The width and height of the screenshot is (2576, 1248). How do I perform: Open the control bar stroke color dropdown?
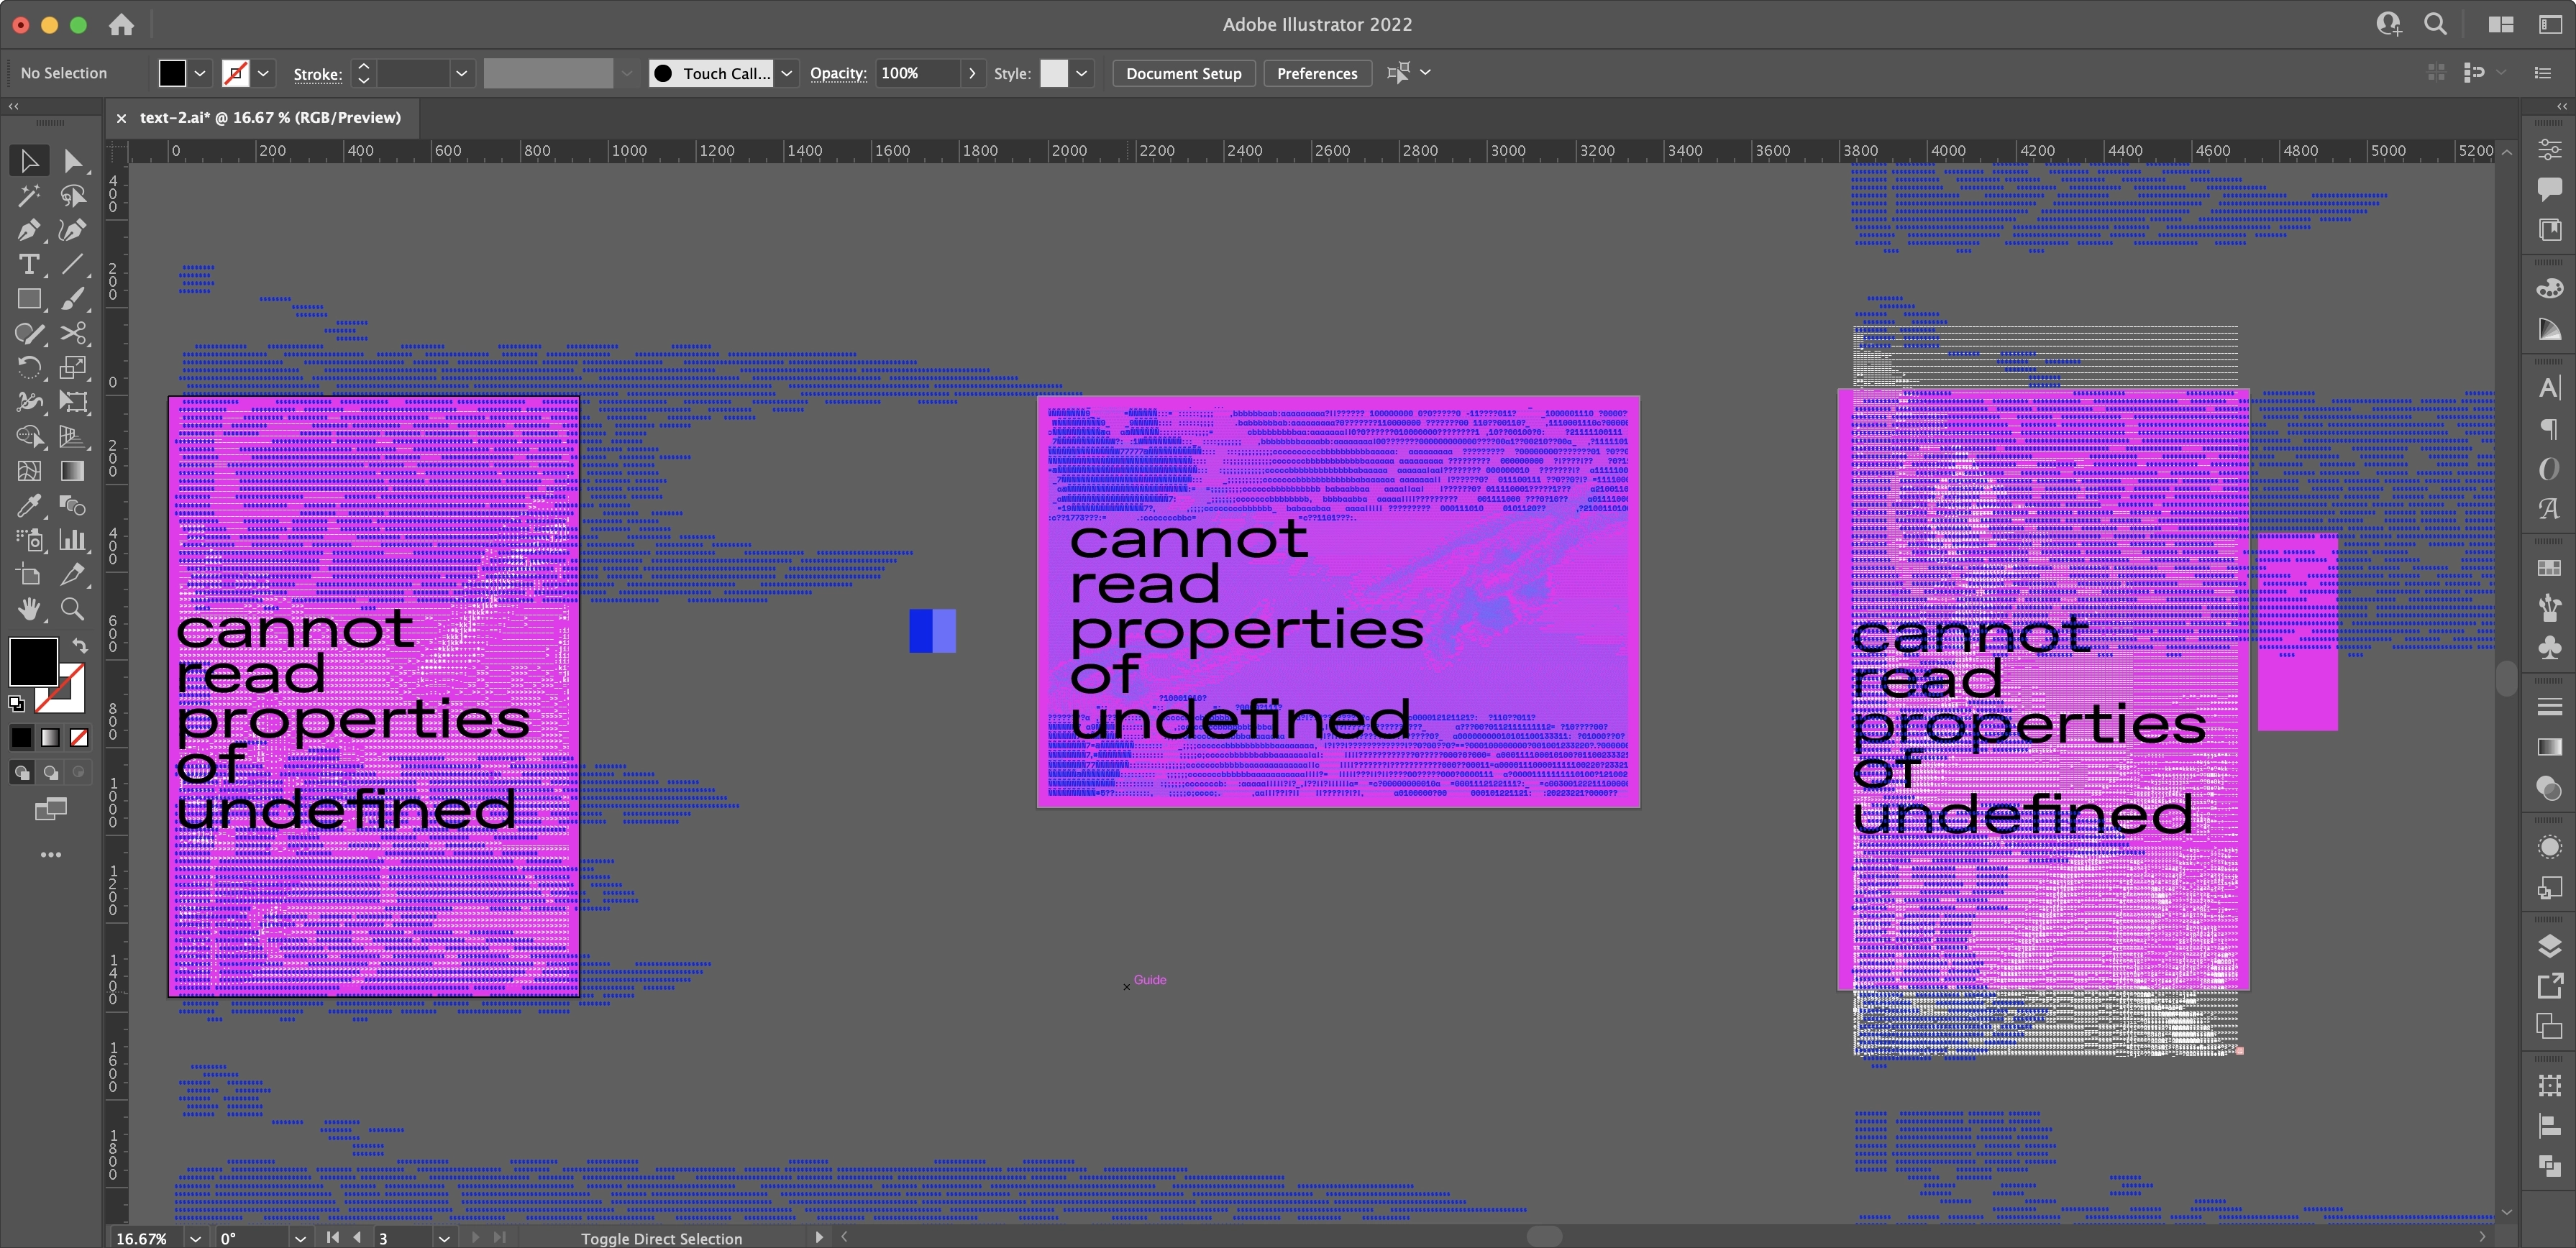coord(263,73)
